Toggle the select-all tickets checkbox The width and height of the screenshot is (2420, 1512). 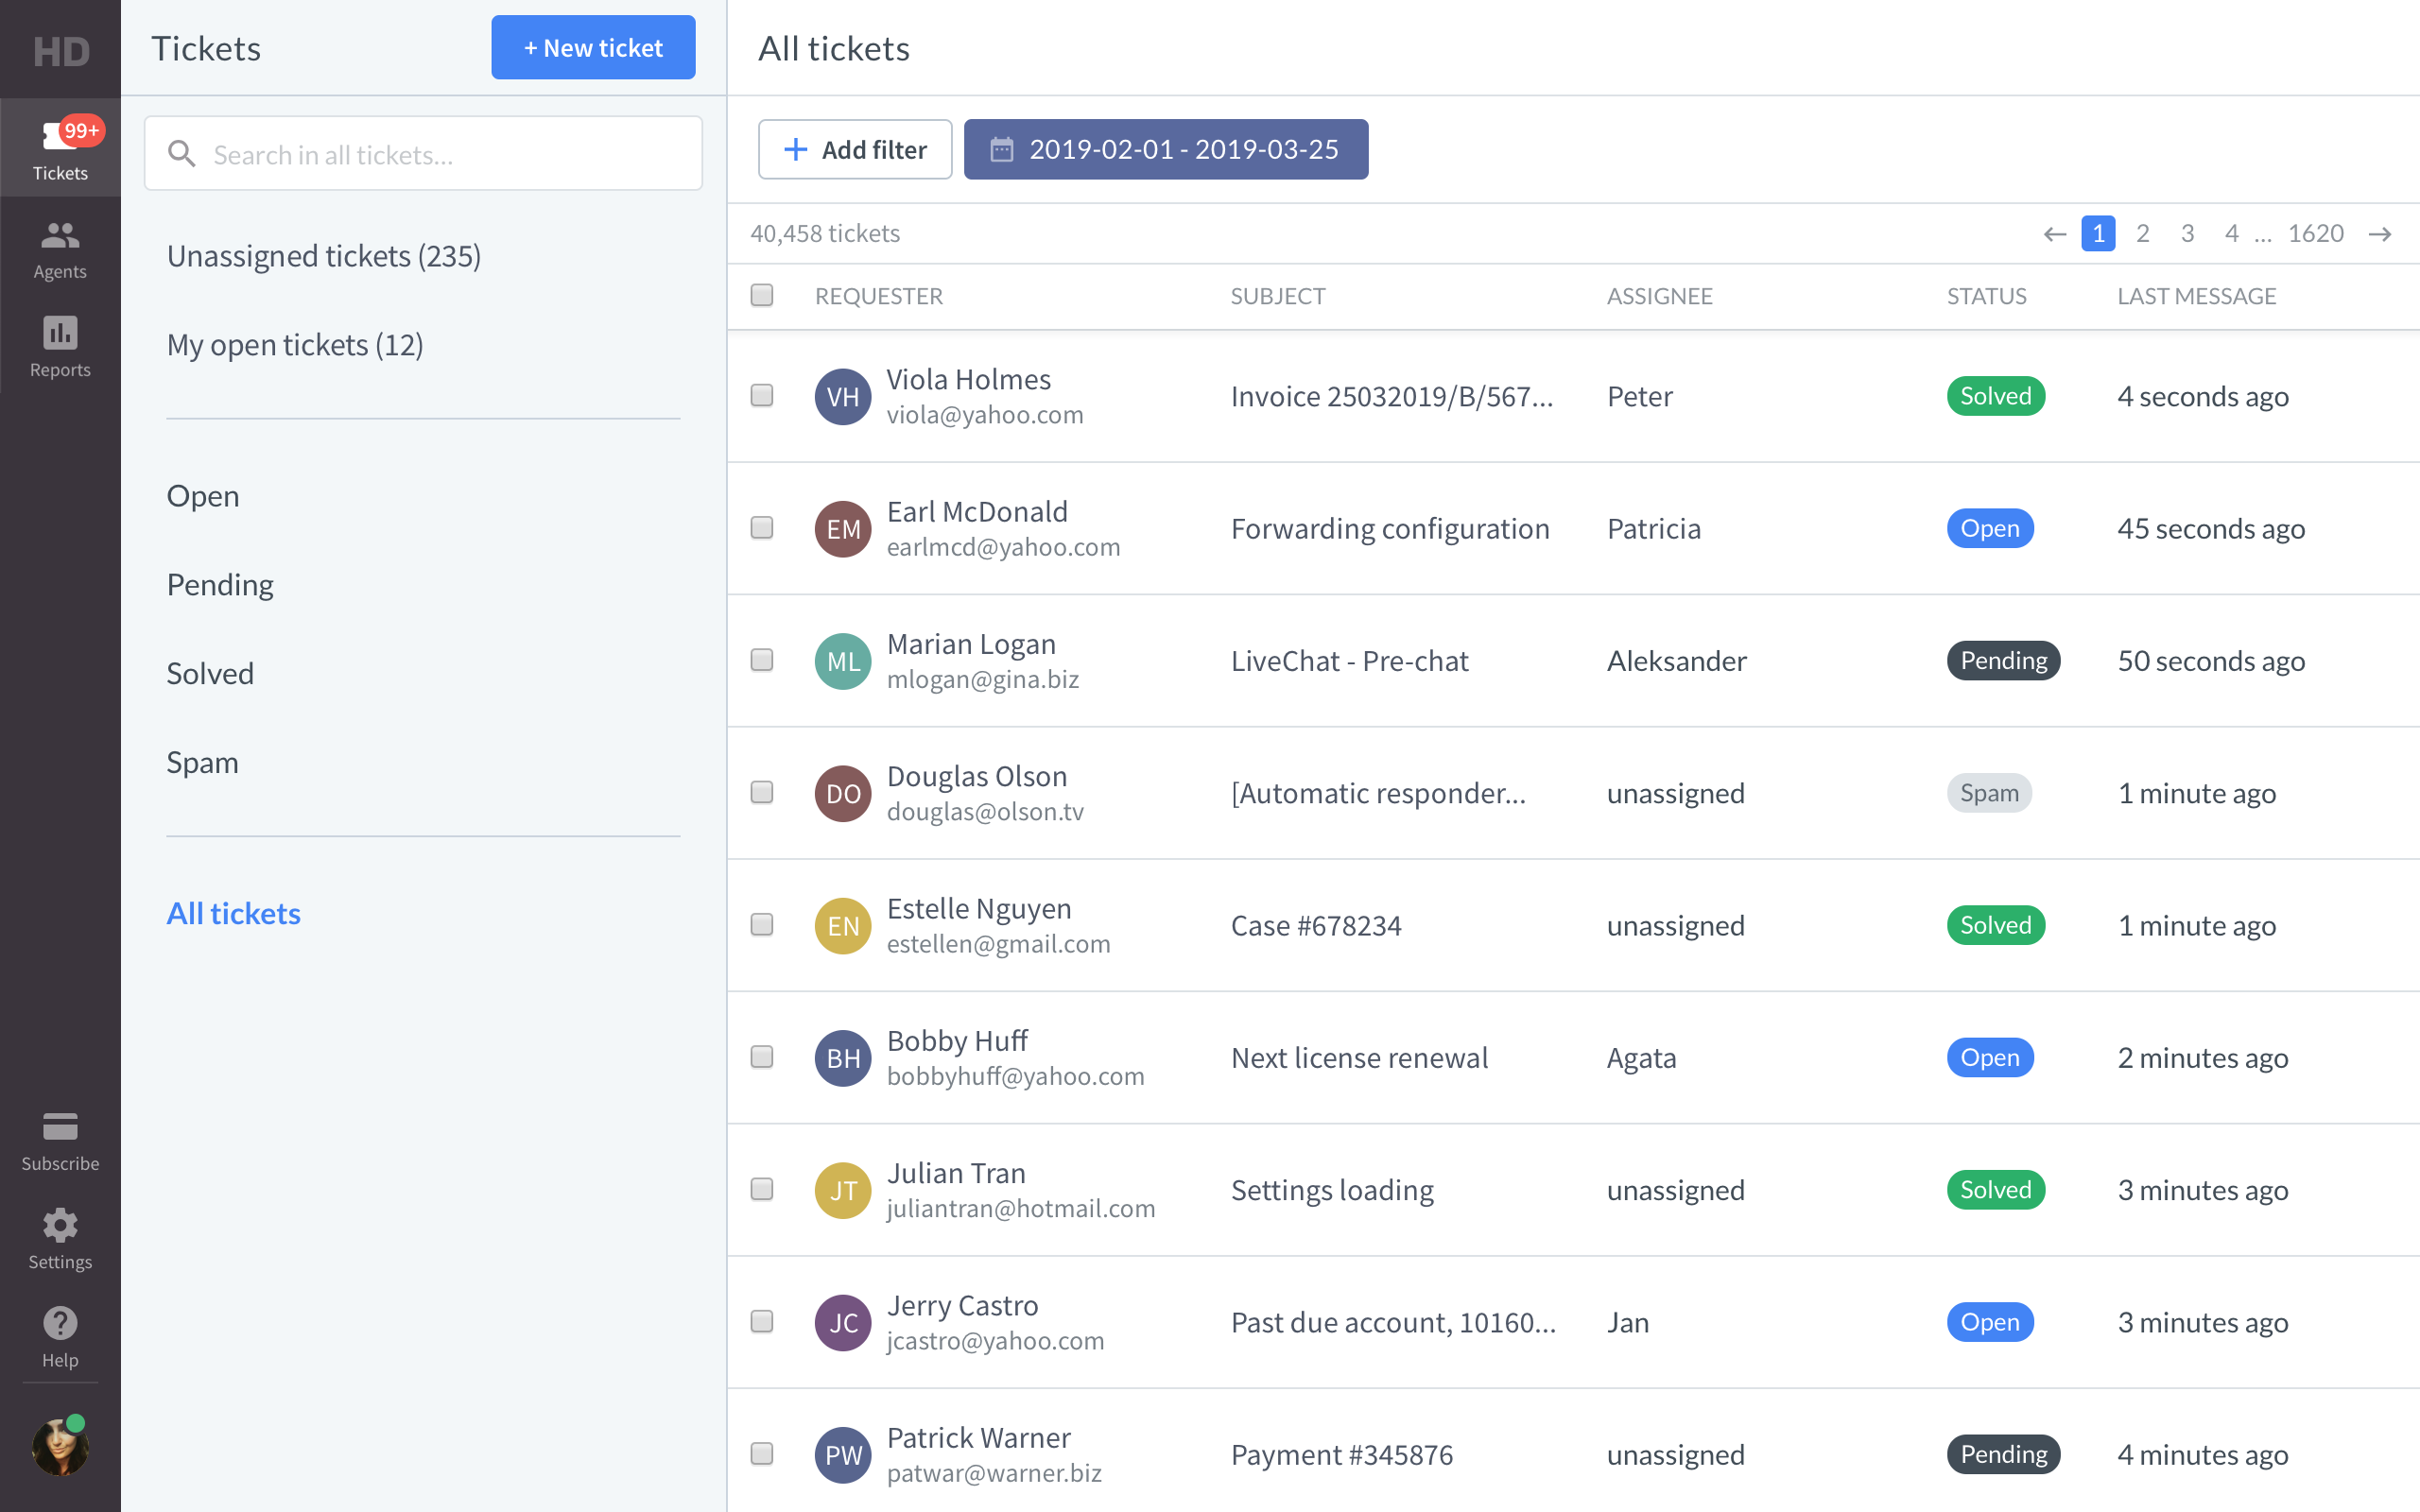point(762,295)
